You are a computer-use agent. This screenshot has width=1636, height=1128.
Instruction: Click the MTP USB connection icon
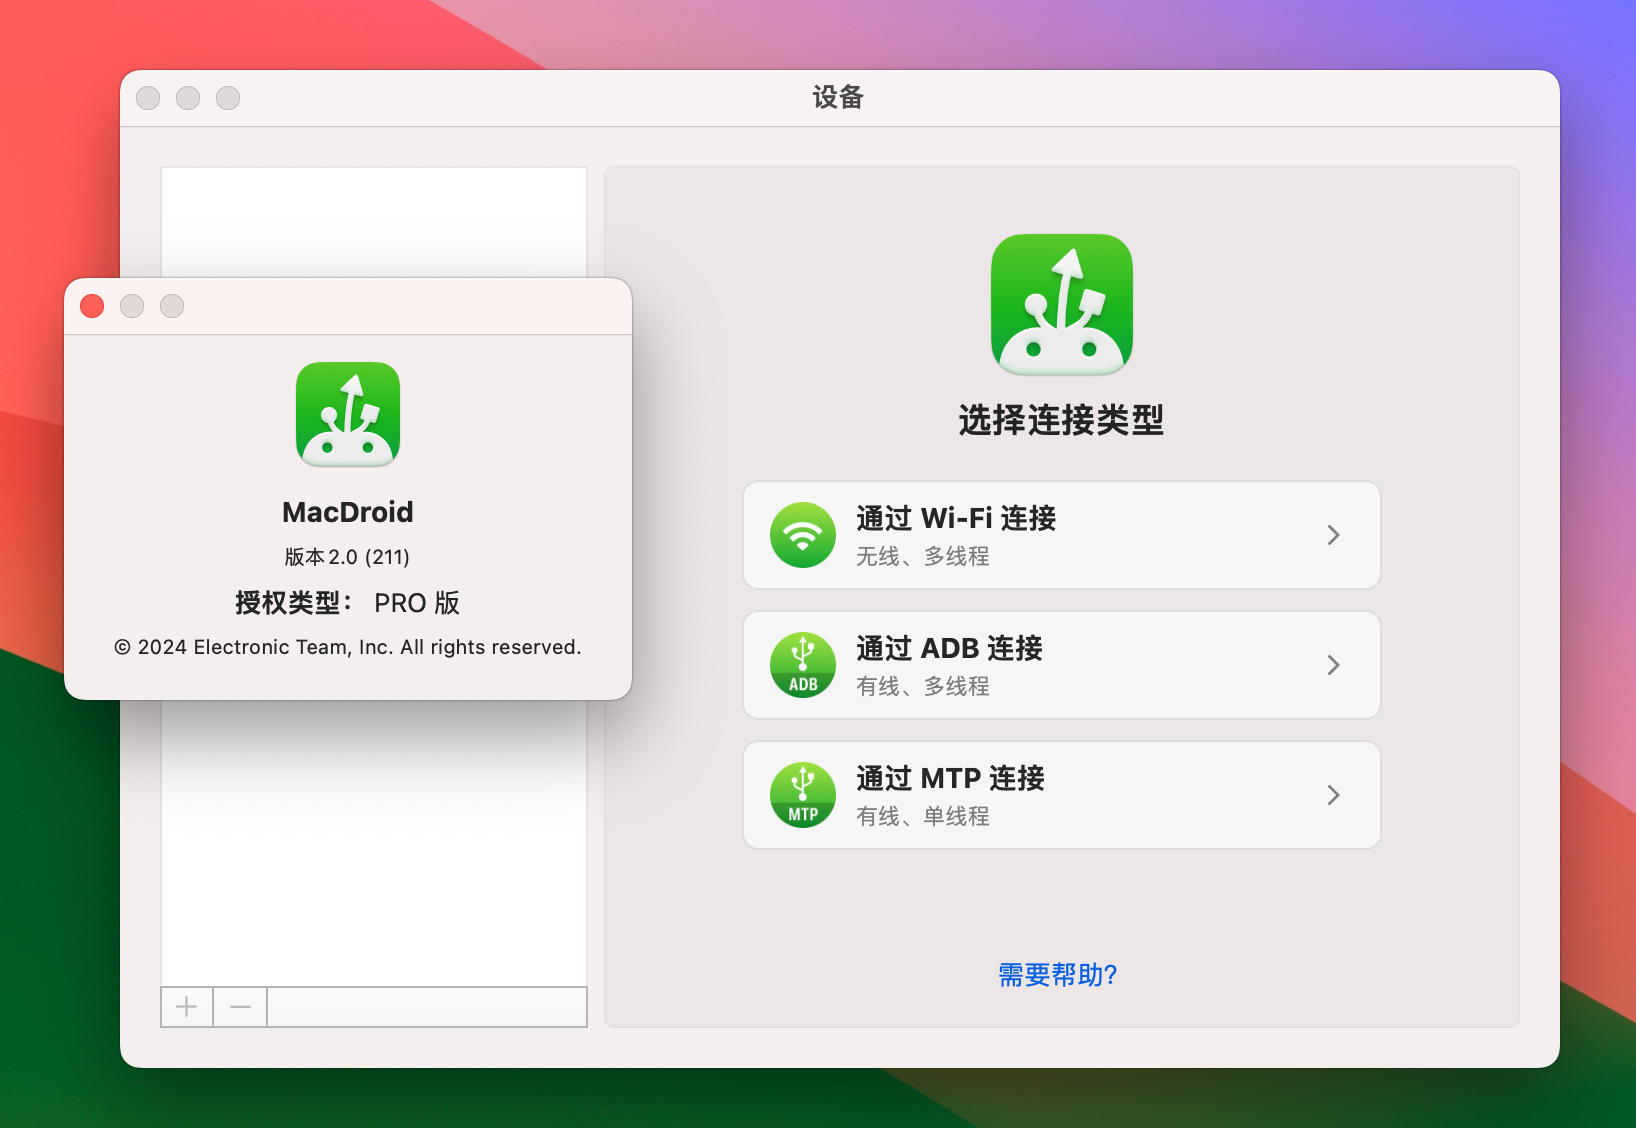pos(802,795)
